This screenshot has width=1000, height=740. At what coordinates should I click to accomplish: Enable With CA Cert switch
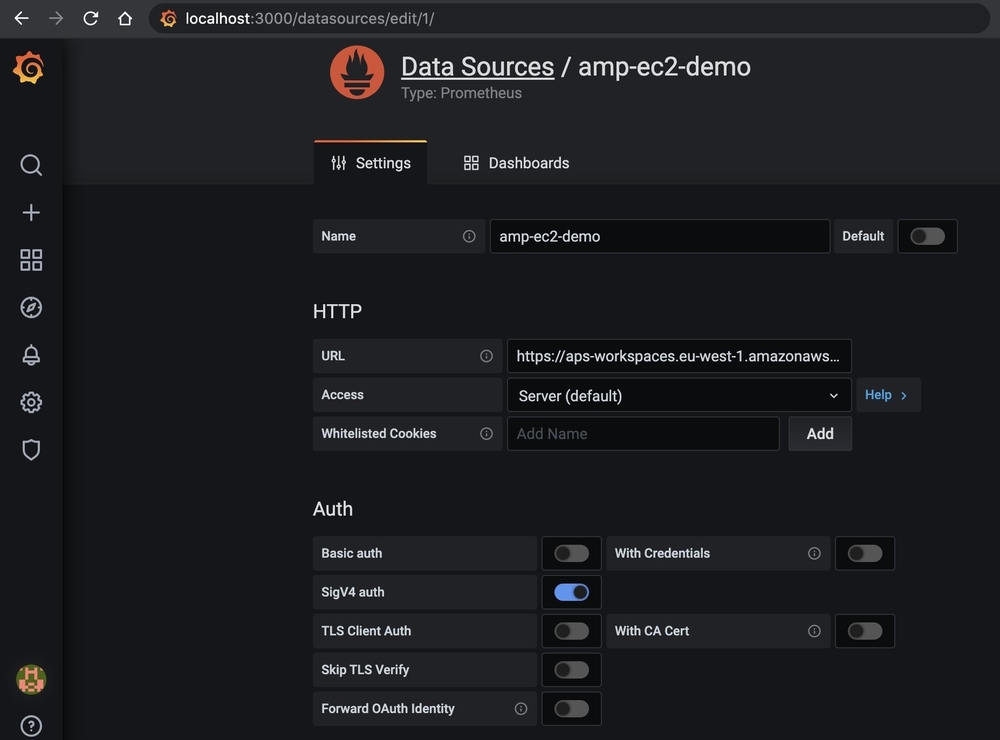pos(865,631)
